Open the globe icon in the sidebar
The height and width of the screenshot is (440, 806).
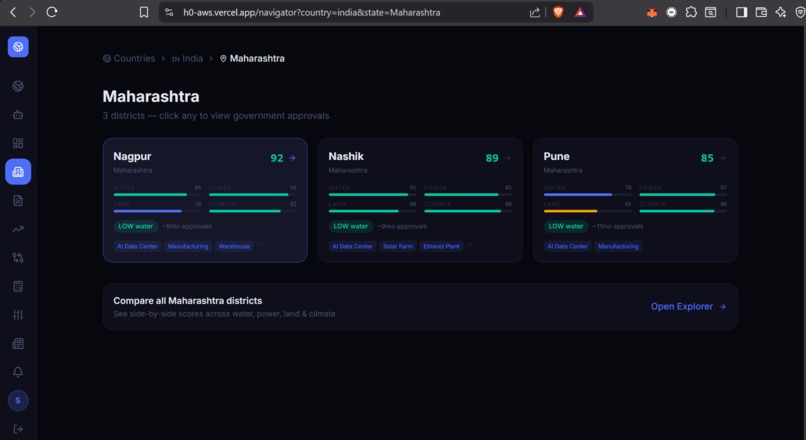coord(18,86)
